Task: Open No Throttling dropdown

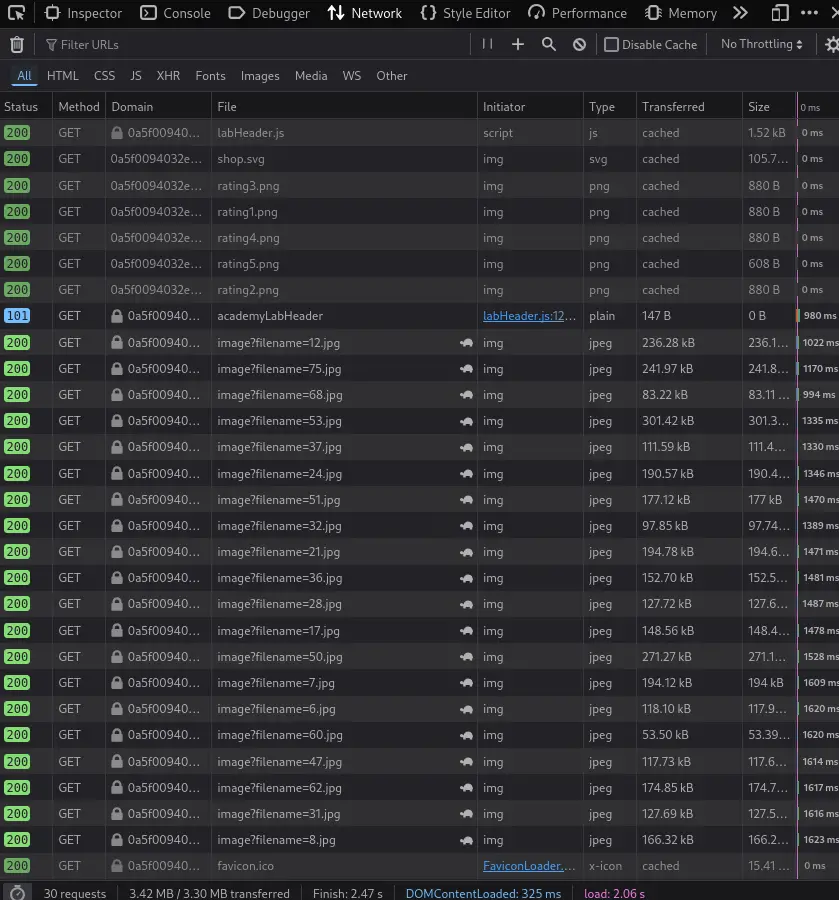Action: [x=762, y=44]
